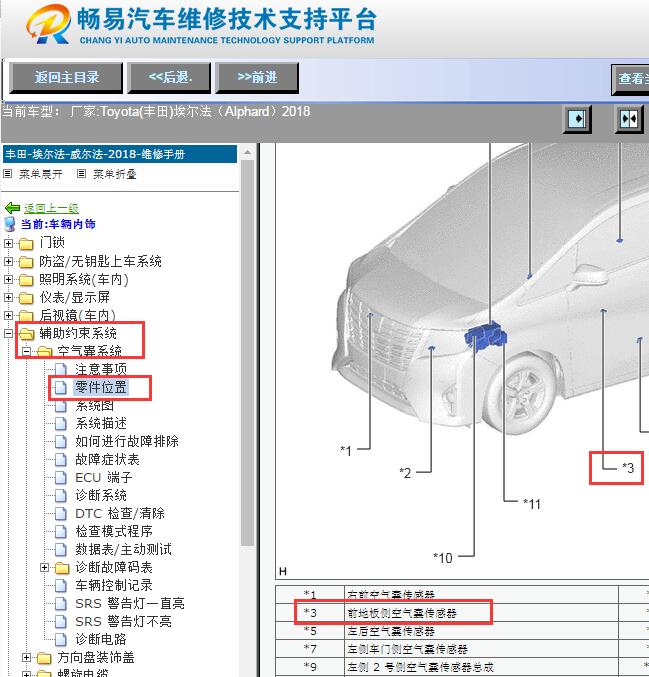
Task: Click the blue airbag ECU component in diagram
Action: pyautogui.click(x=485, y=335)
